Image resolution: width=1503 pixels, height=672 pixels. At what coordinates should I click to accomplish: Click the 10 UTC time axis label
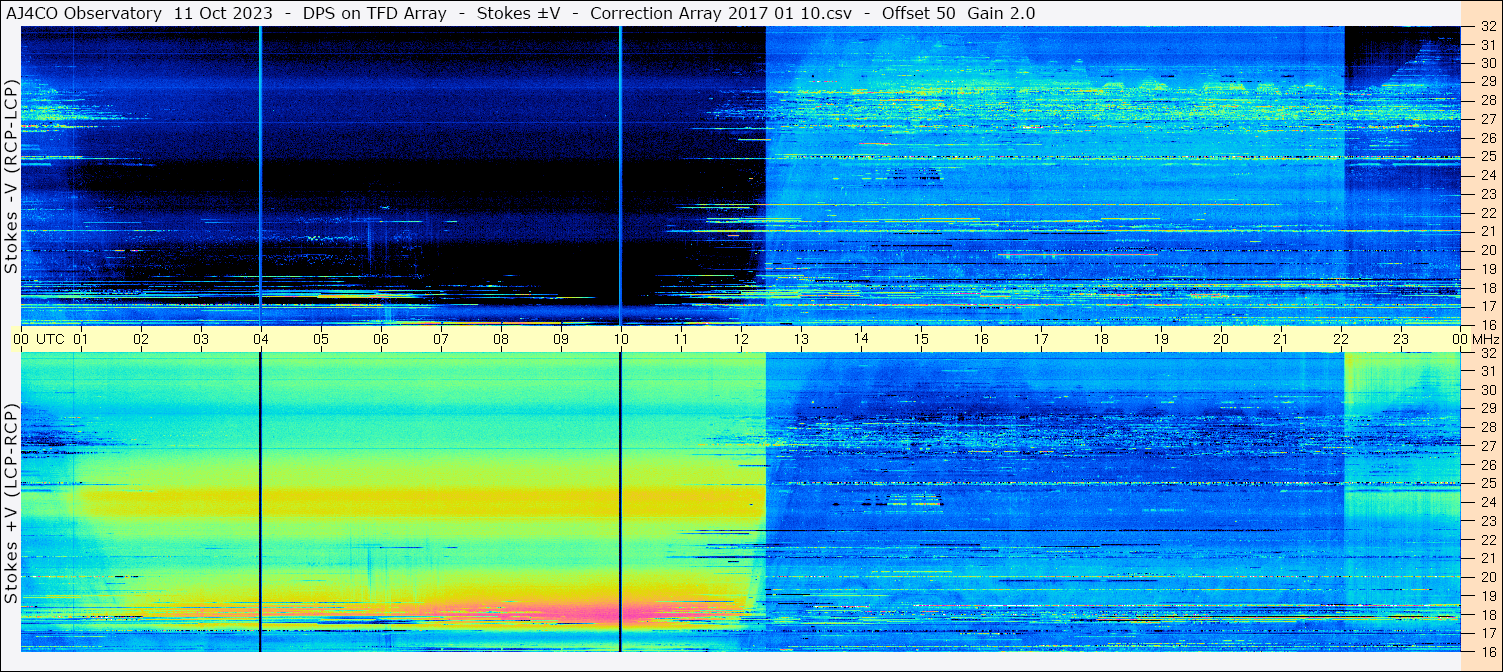click(620, 339)
